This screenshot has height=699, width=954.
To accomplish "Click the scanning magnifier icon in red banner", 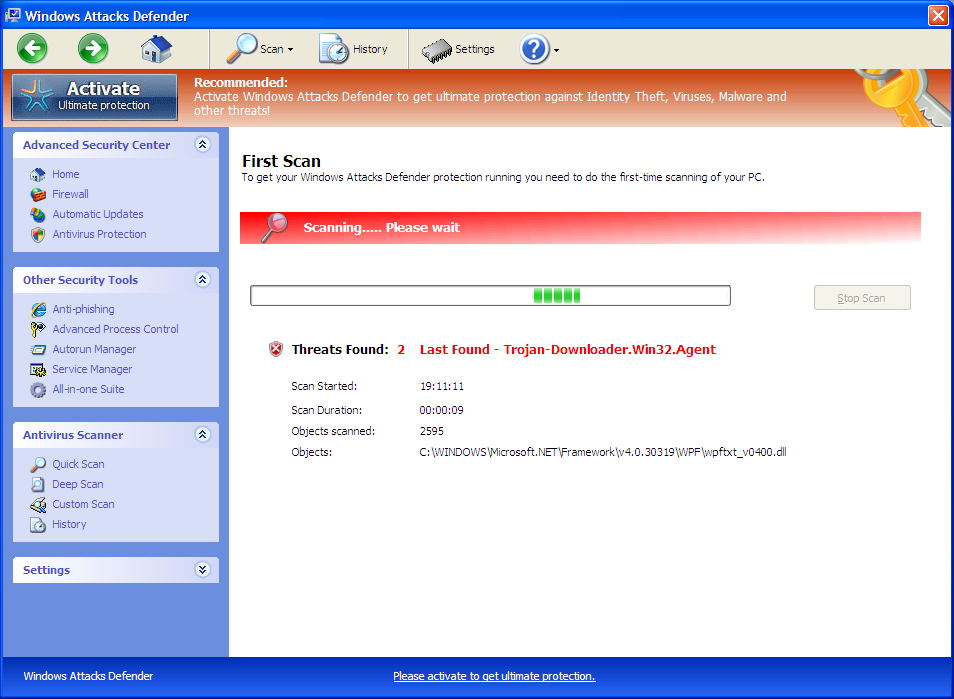I will (x=274, y=228).
